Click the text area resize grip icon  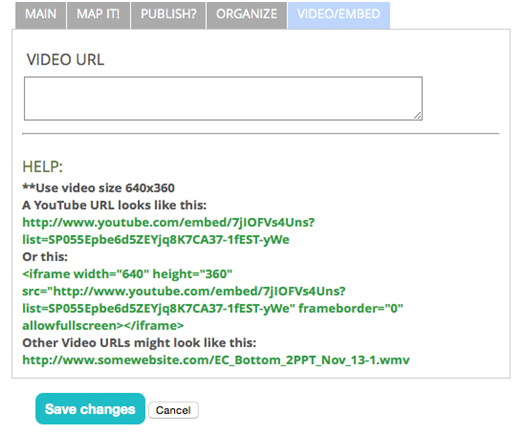click(418, 116)
